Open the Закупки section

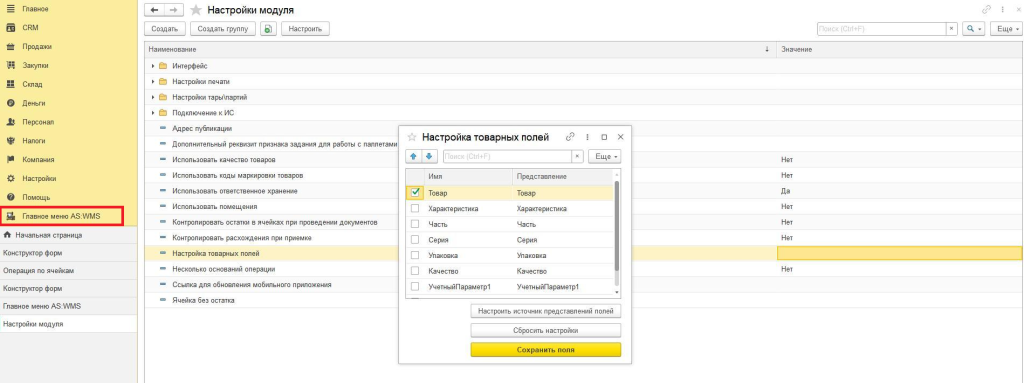pyautogui.click(x=35, y=65)
